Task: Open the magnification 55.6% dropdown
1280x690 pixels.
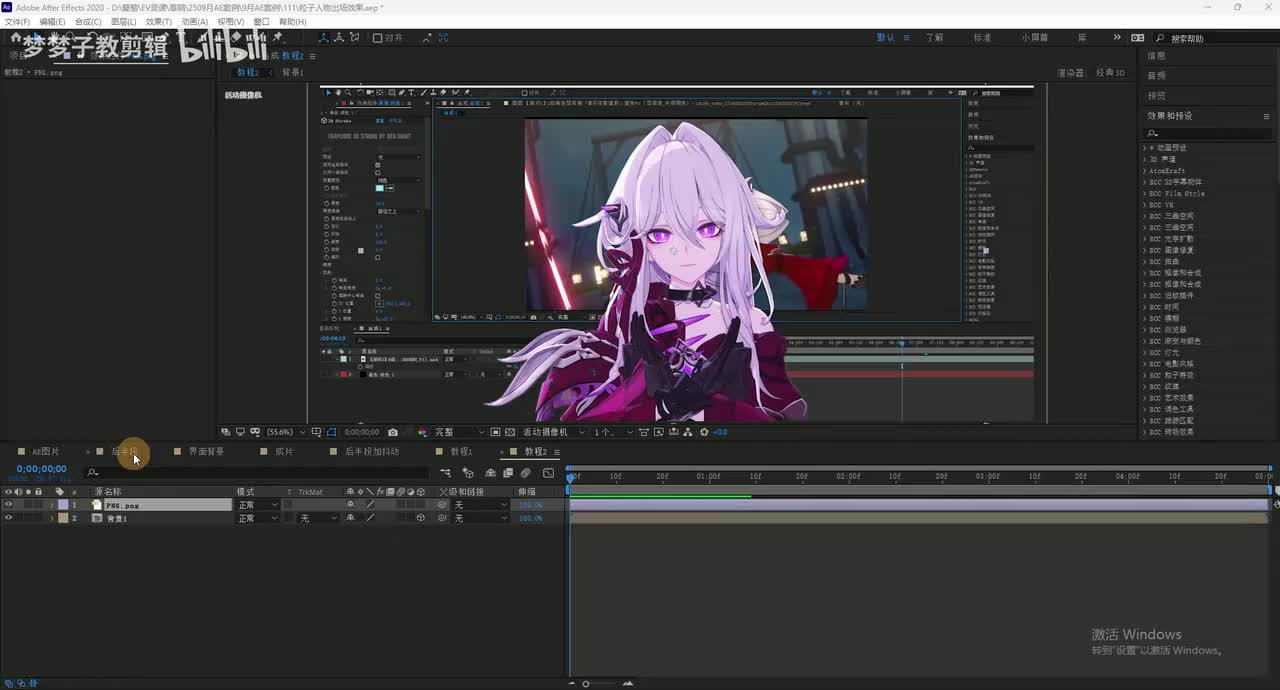Action: [284, 432]
